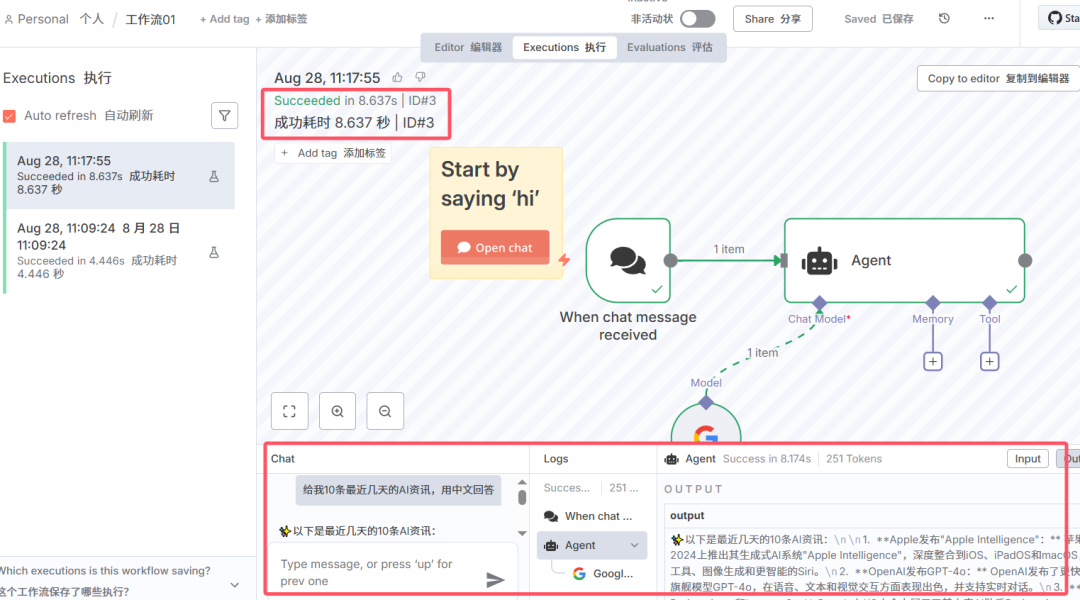
Task: Click the Input button in Agent panel
Action: 1027,459
